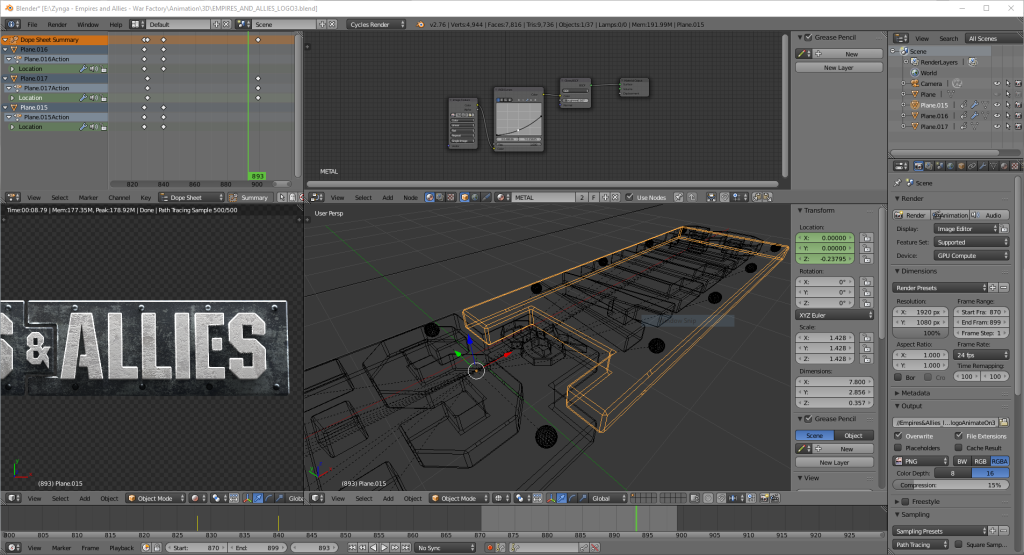
Task: Collapse Plane.015Action in dope sheet
Action: pyautogui.click(x=10, y=117)
